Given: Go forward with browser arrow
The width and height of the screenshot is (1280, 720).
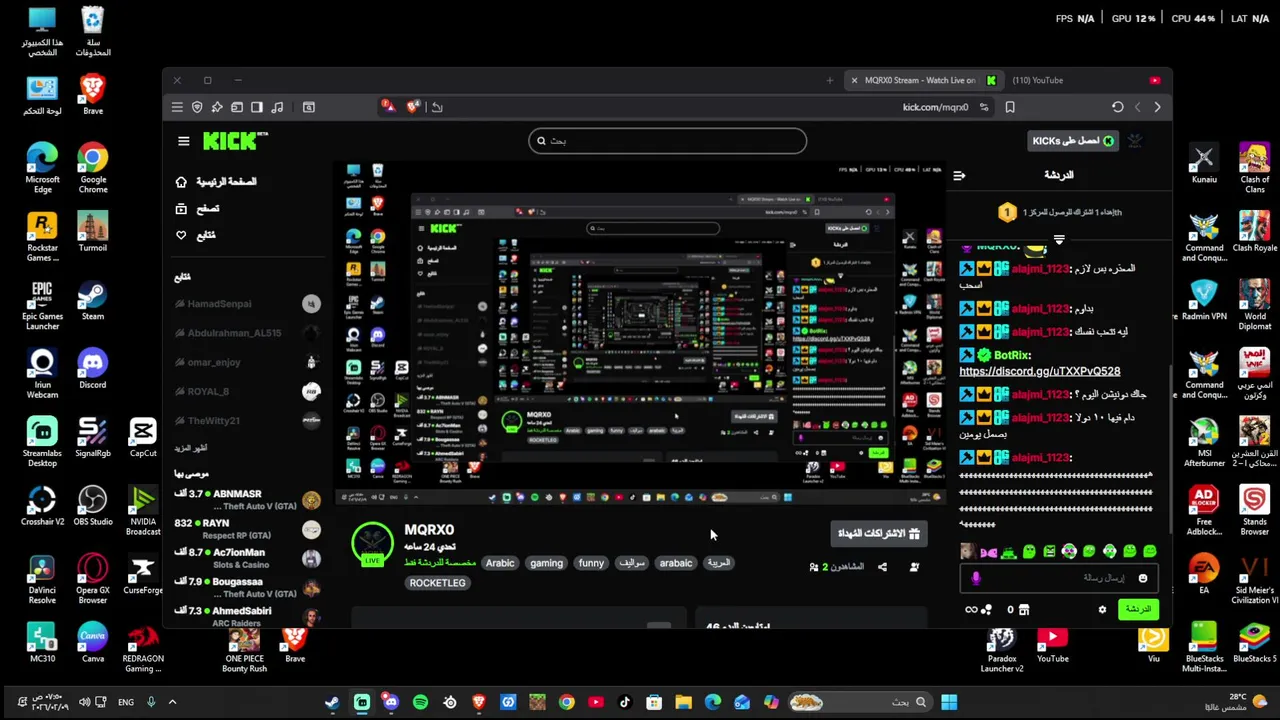Looking at the screenshot, I should (x=1158, y=107).
